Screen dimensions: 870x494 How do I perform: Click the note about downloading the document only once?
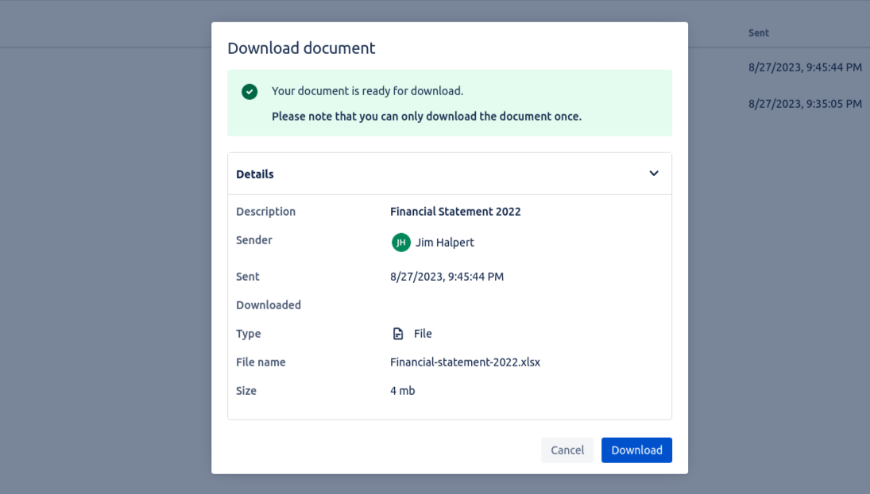pos(427,117)
